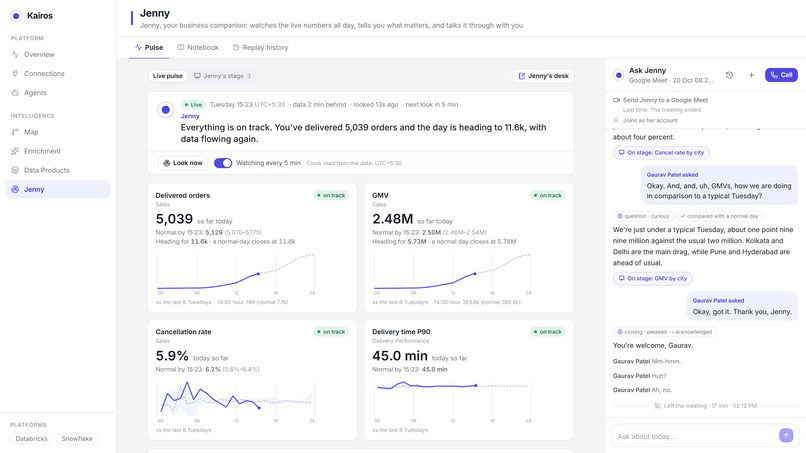This screenshot has height=453, width=806.
Task: Focus the Ask about today input
Action: [696, 437]
